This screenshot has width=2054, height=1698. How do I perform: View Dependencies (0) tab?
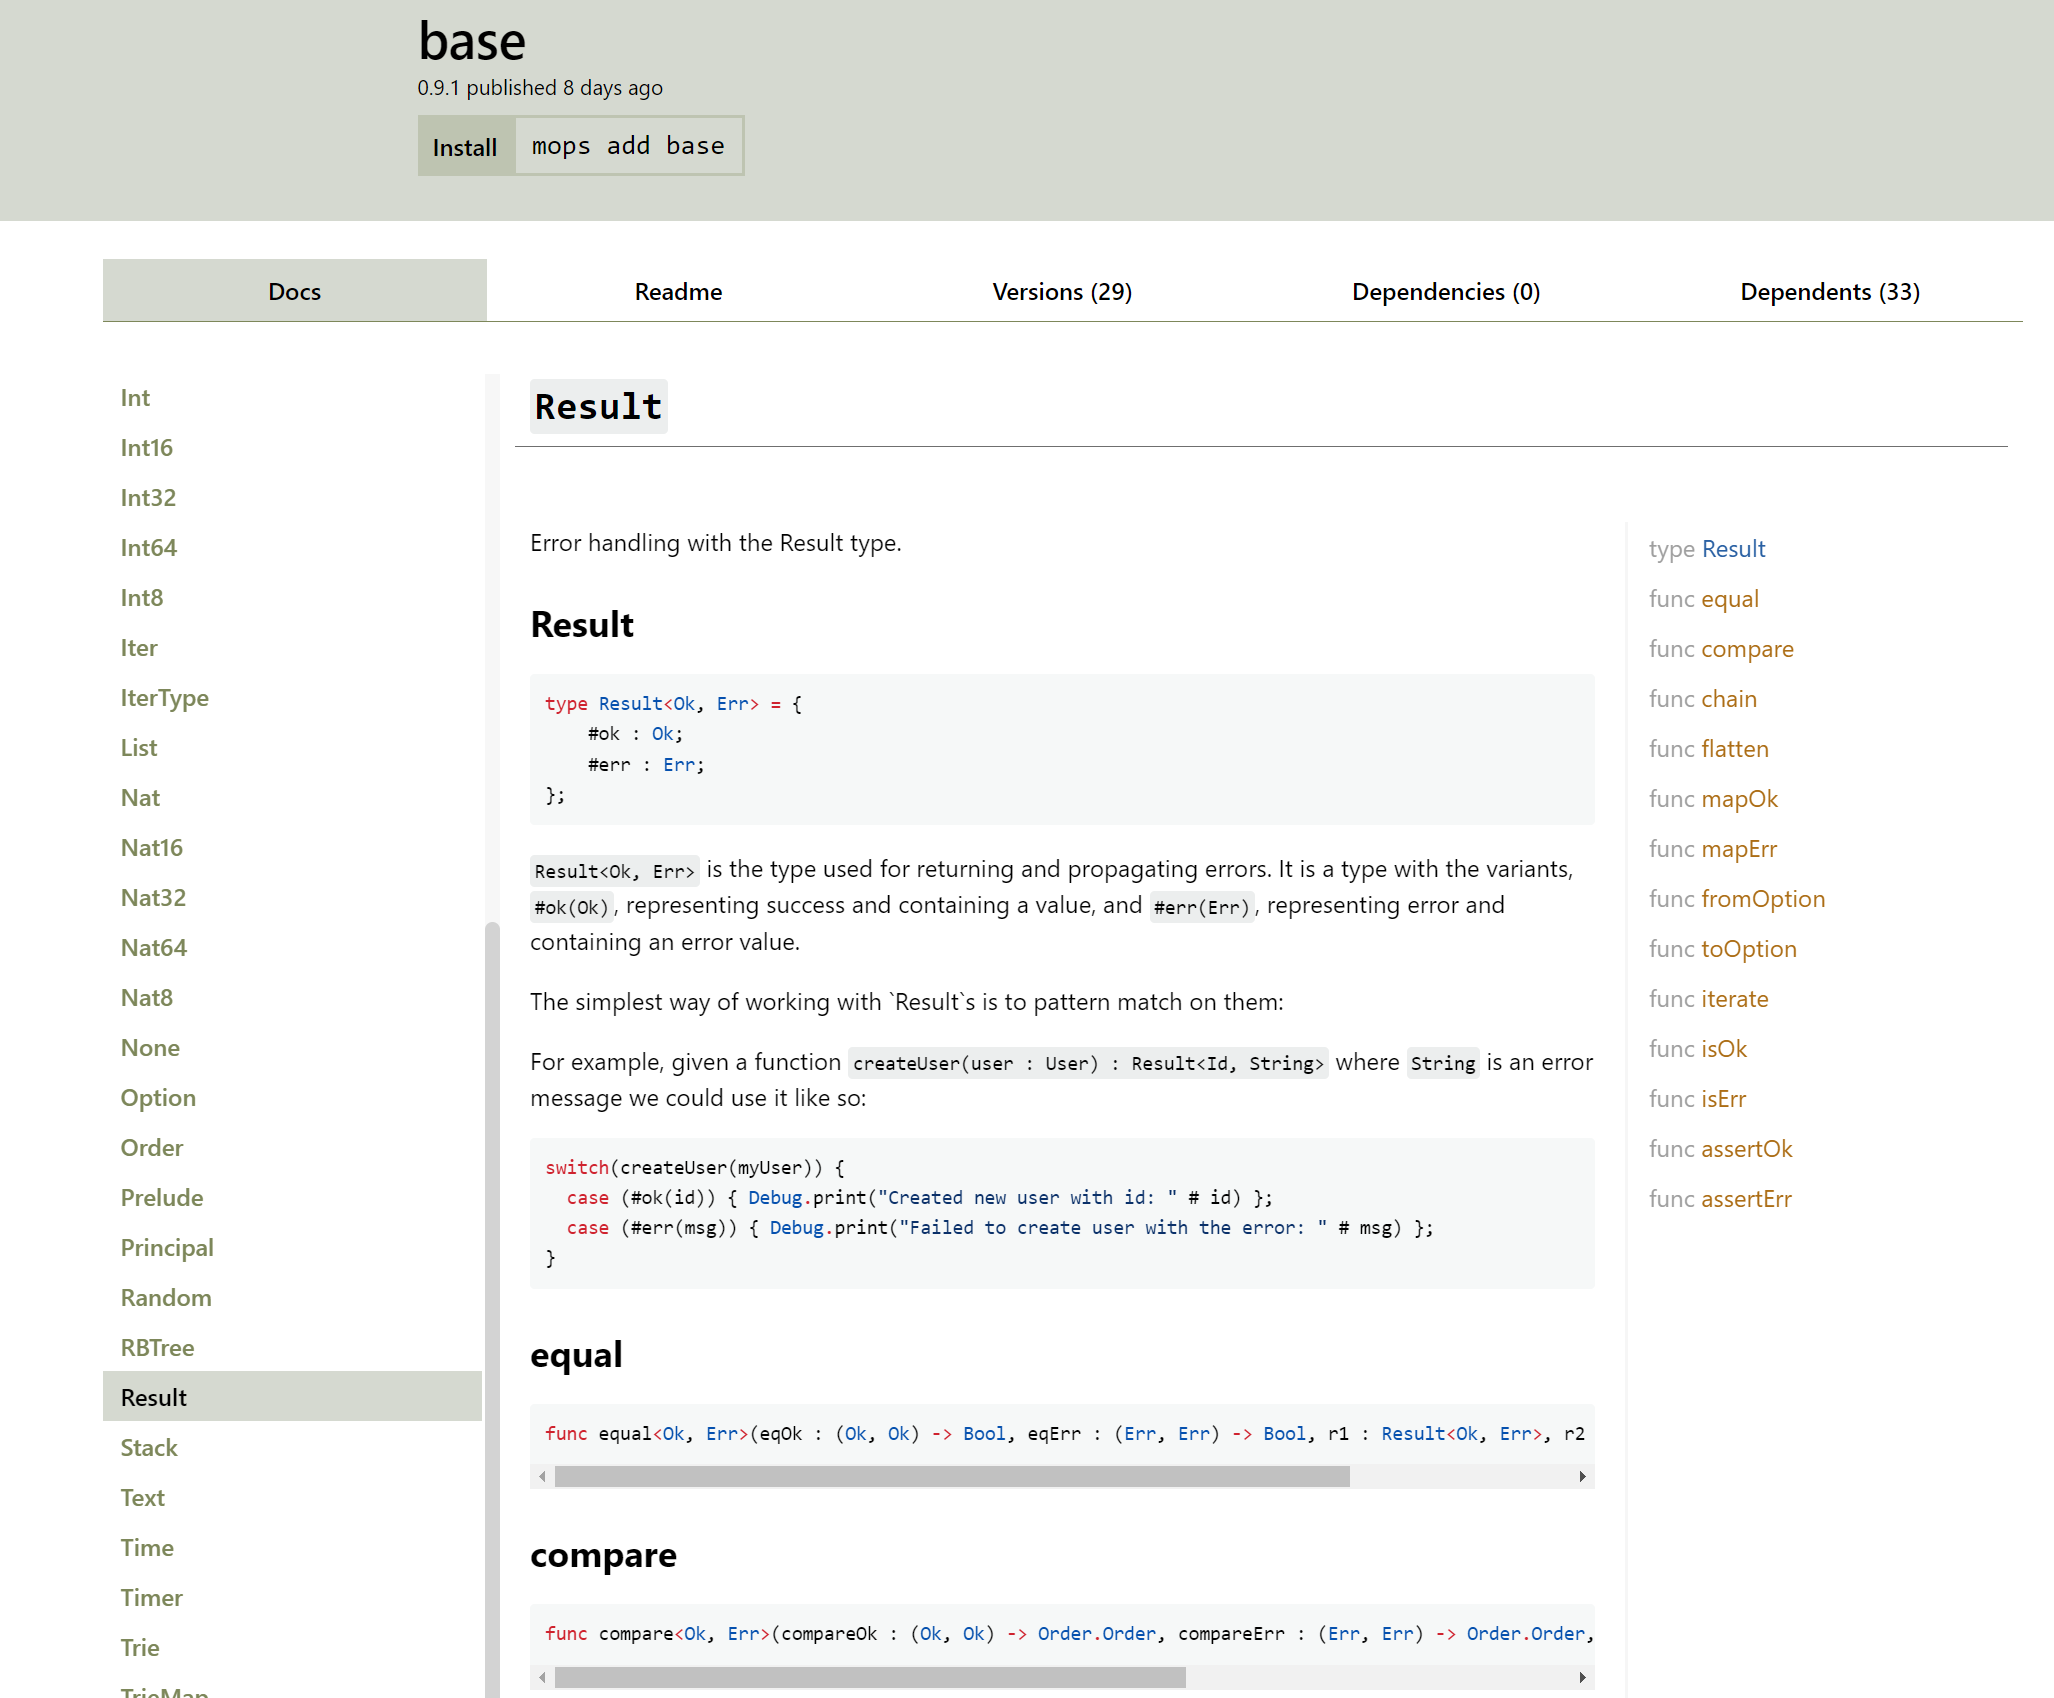pyautogui.click(x=1445, y=292)
